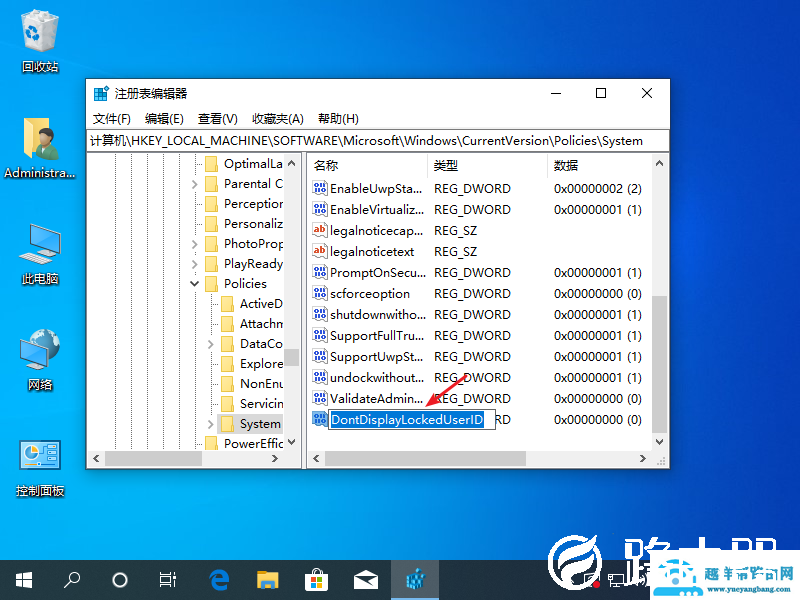Click tree pane horizontal scroll-right arrow

pyautogui.click(x=275, y=459)
